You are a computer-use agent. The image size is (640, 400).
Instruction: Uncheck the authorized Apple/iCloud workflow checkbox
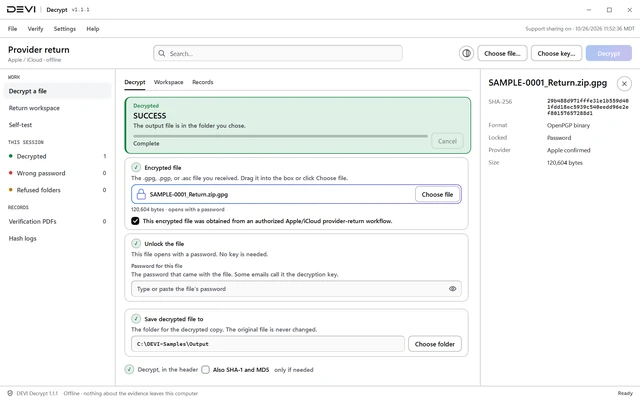click(135, 221)
